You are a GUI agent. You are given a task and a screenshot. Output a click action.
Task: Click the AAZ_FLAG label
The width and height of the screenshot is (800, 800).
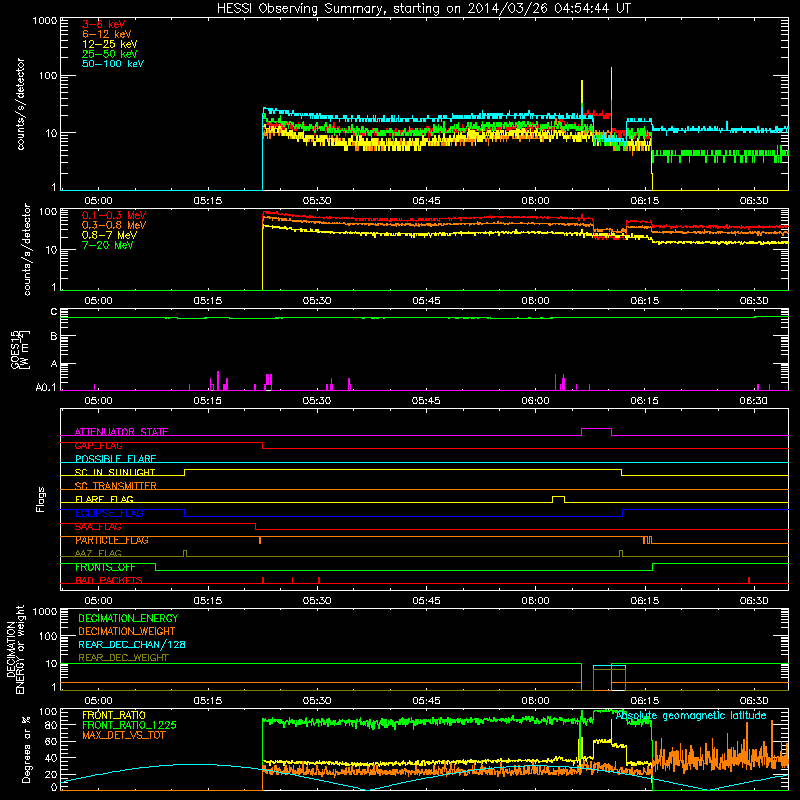click(98, 553)
